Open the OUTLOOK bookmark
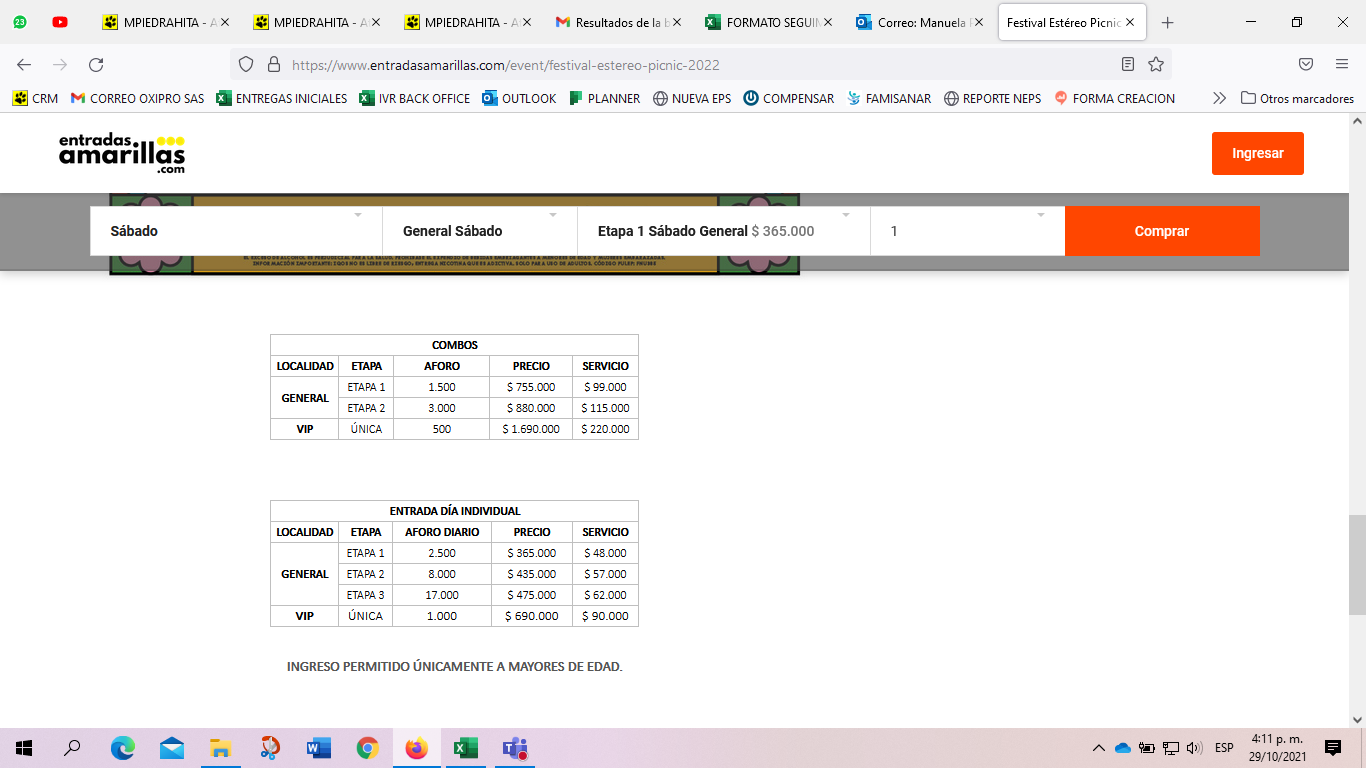The width and height of the screenshot is (1366, 768). pyautogui.click(x=519, y=98)
